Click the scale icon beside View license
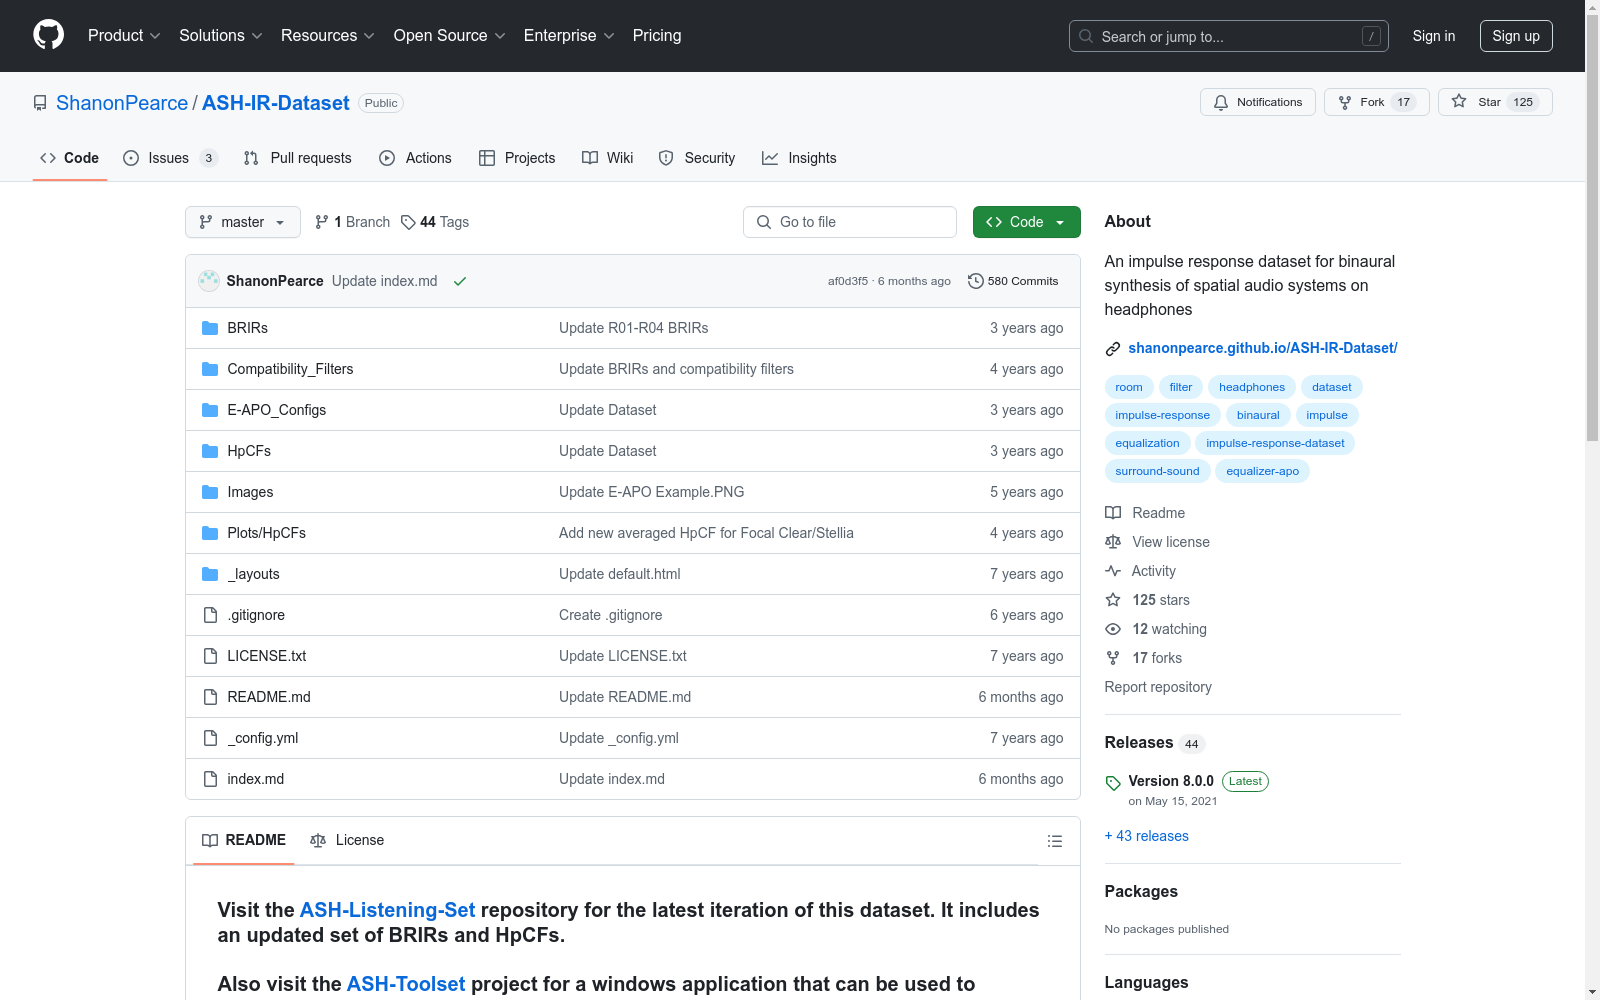 [x=1113, y=542]
